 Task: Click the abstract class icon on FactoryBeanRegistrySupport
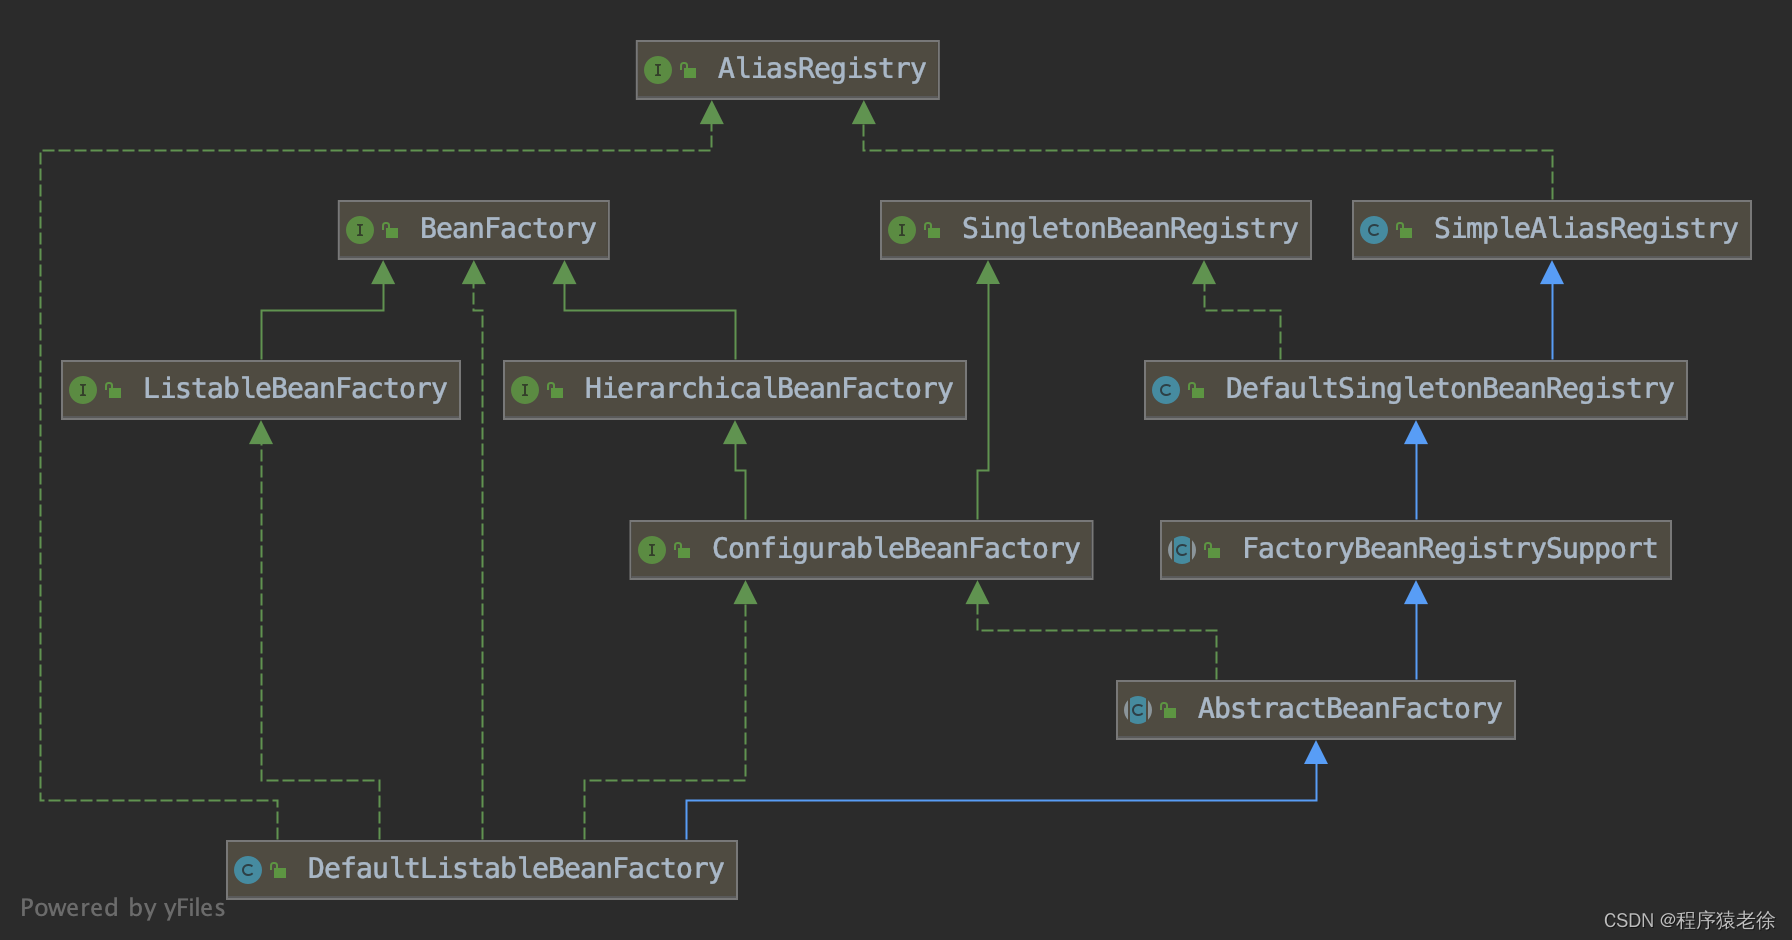click(x=1182, y=550)
